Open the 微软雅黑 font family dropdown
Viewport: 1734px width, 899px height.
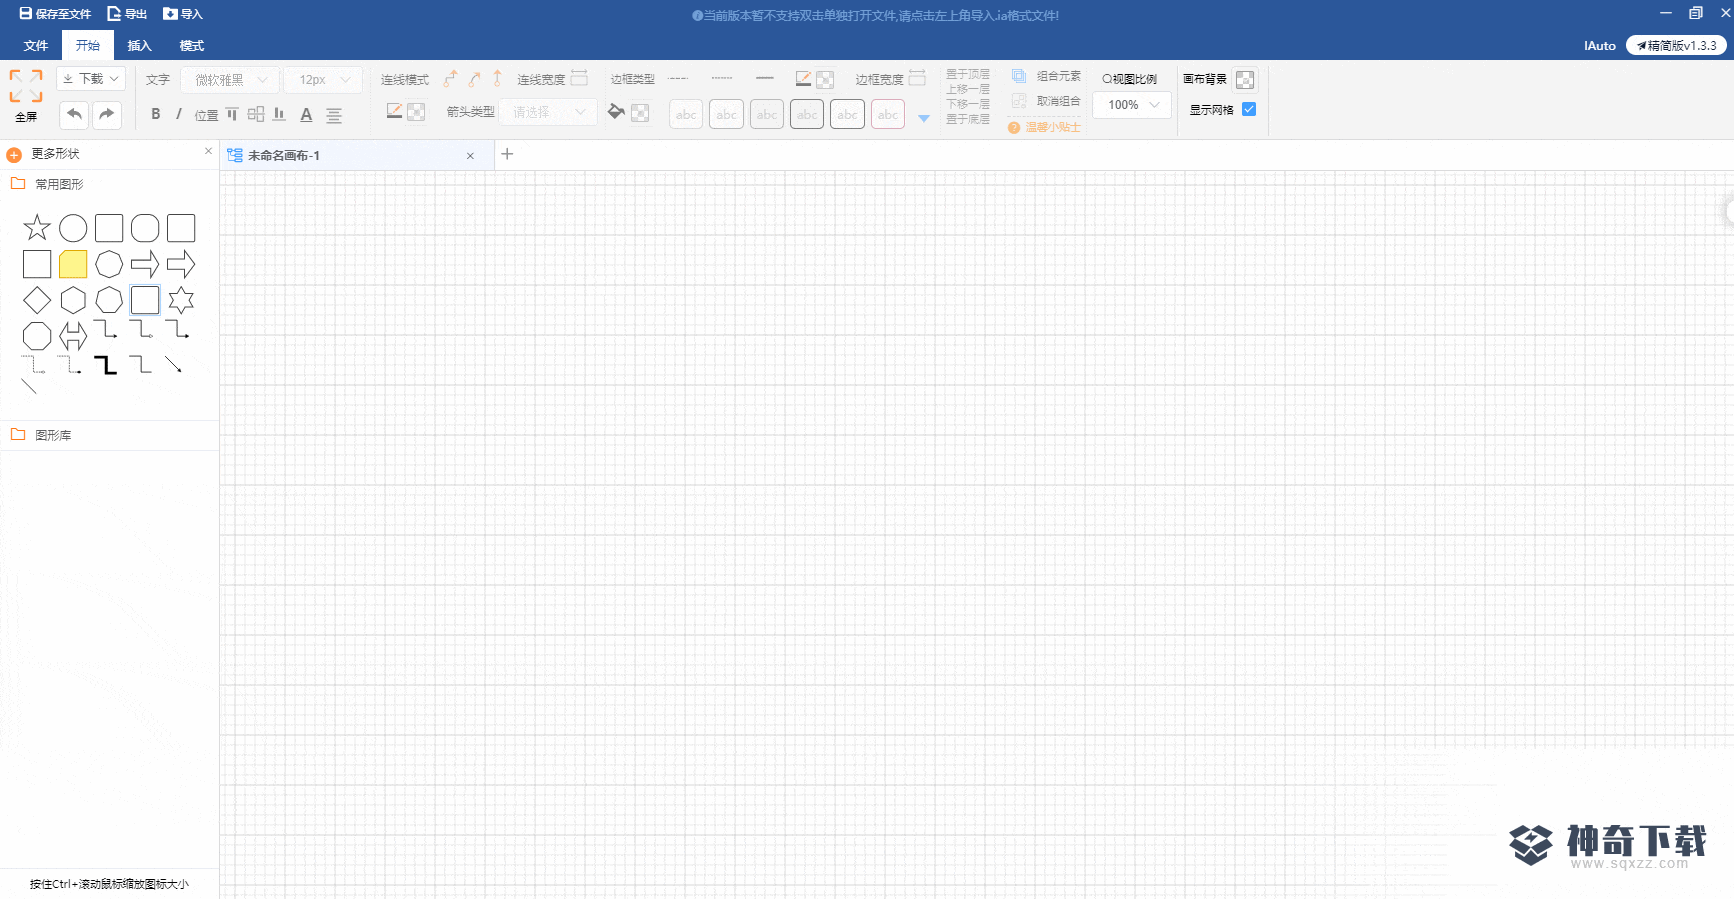pos(230,80)
